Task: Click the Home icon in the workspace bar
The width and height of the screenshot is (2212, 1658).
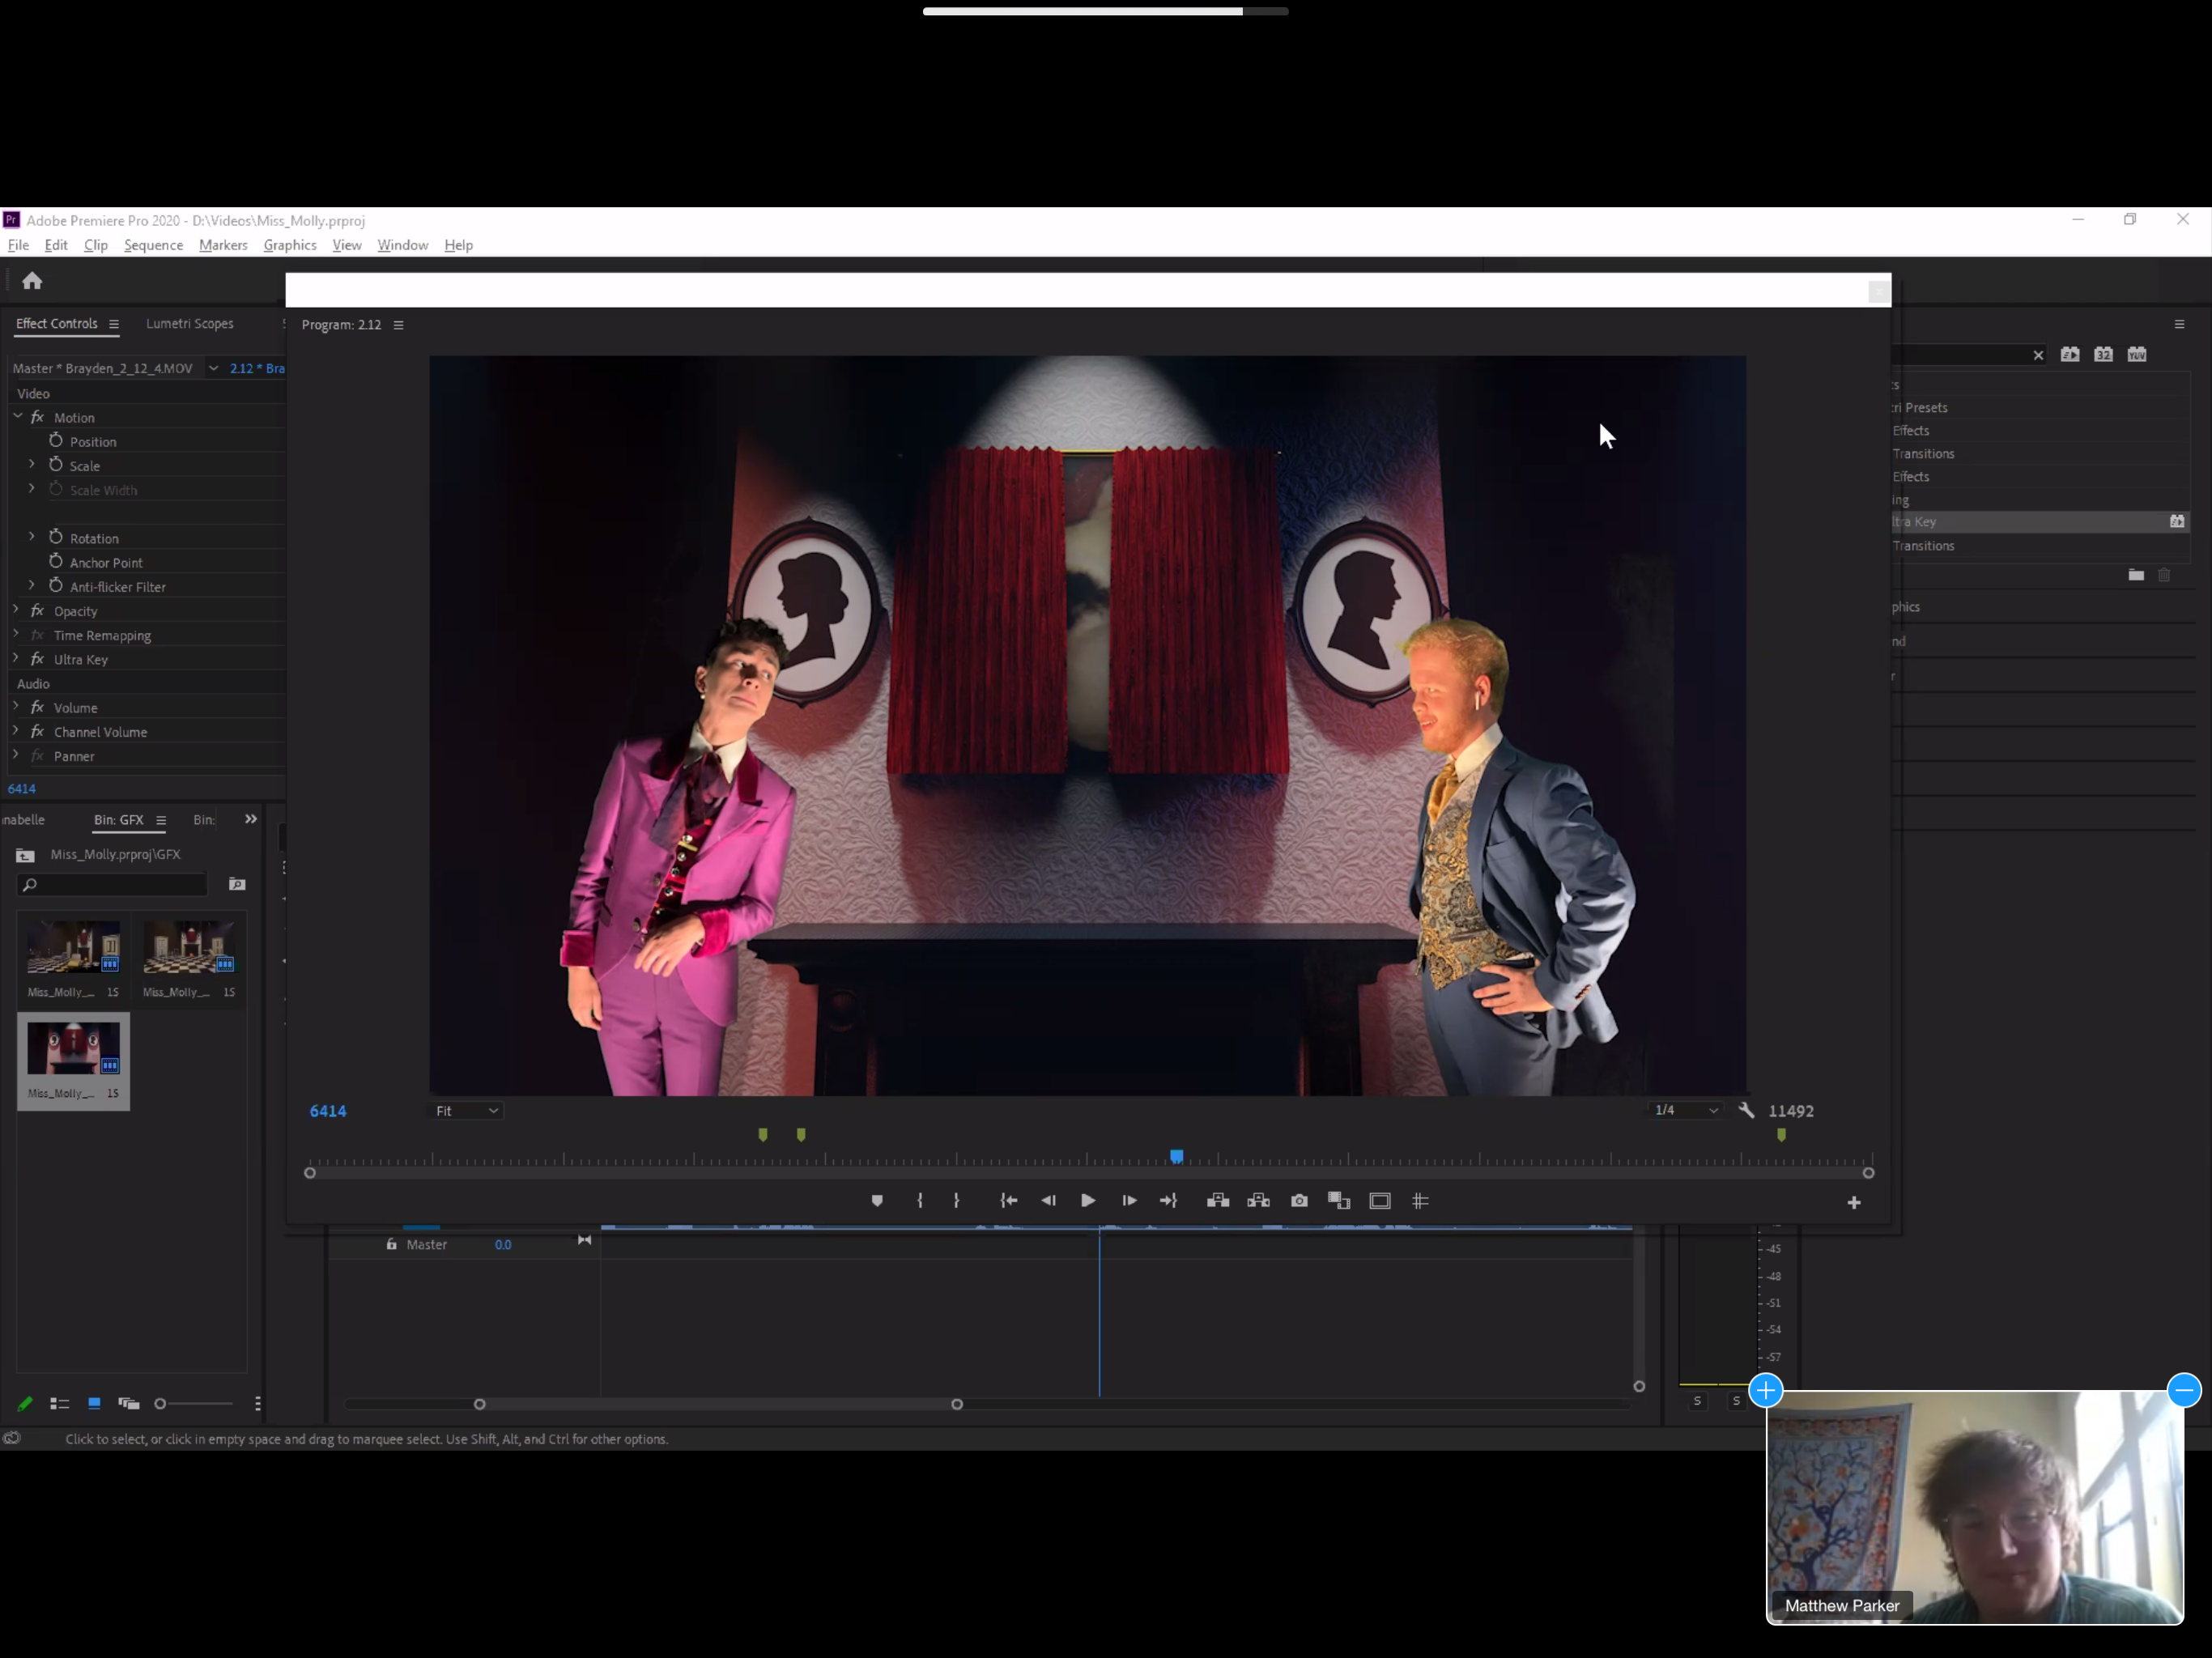Action: (x=32, y=281)
